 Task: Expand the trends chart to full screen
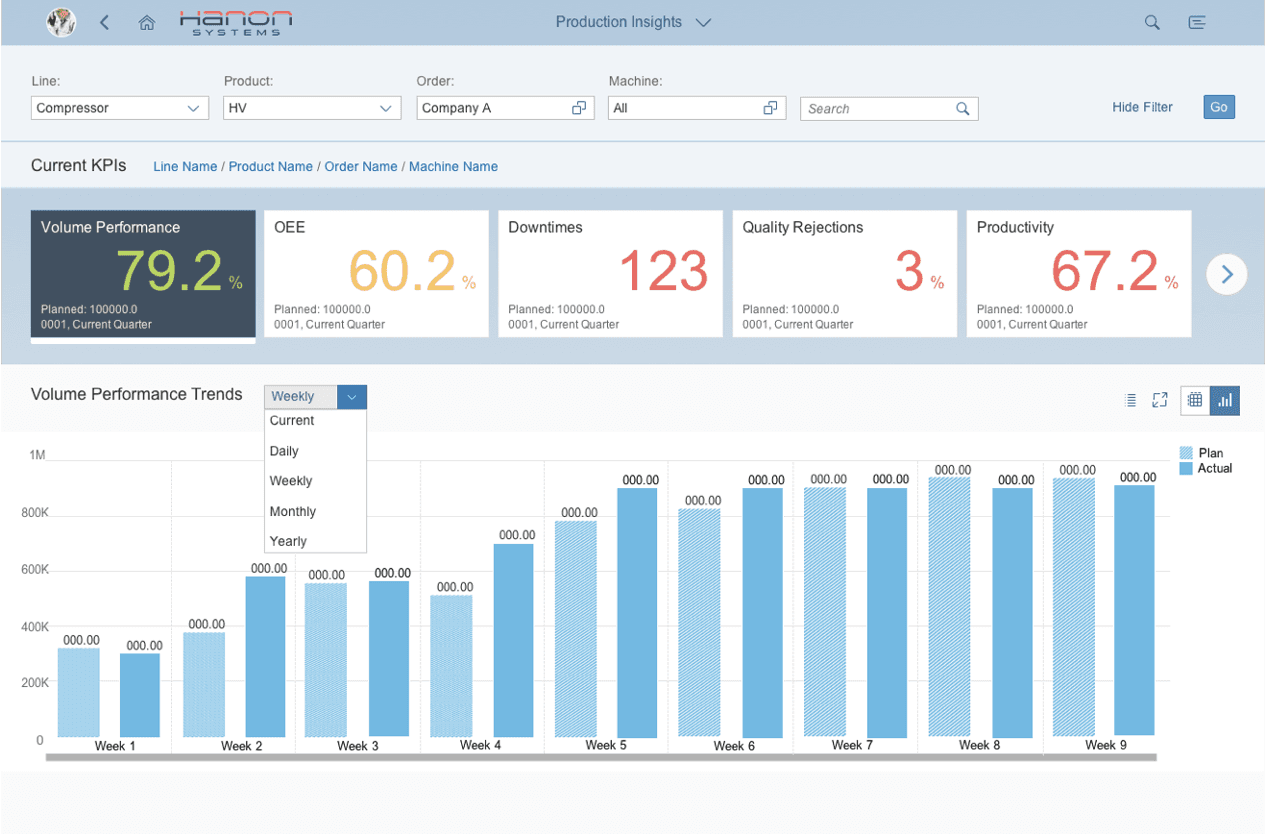tap(1160, 400)
